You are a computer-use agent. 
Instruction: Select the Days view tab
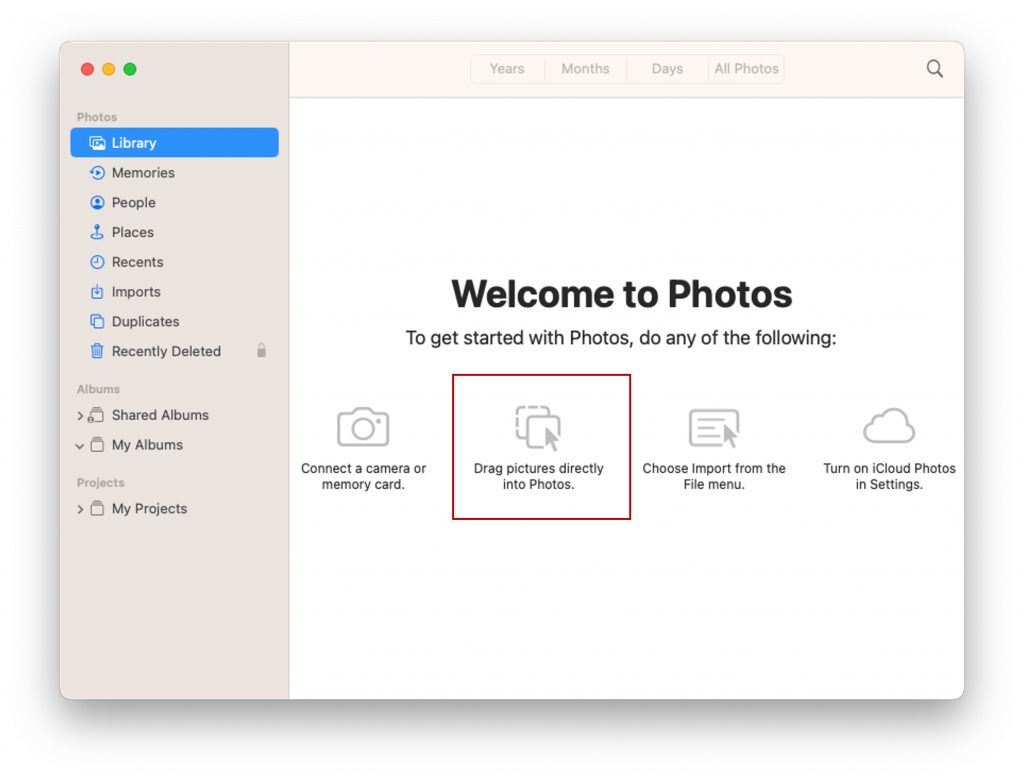667,69
